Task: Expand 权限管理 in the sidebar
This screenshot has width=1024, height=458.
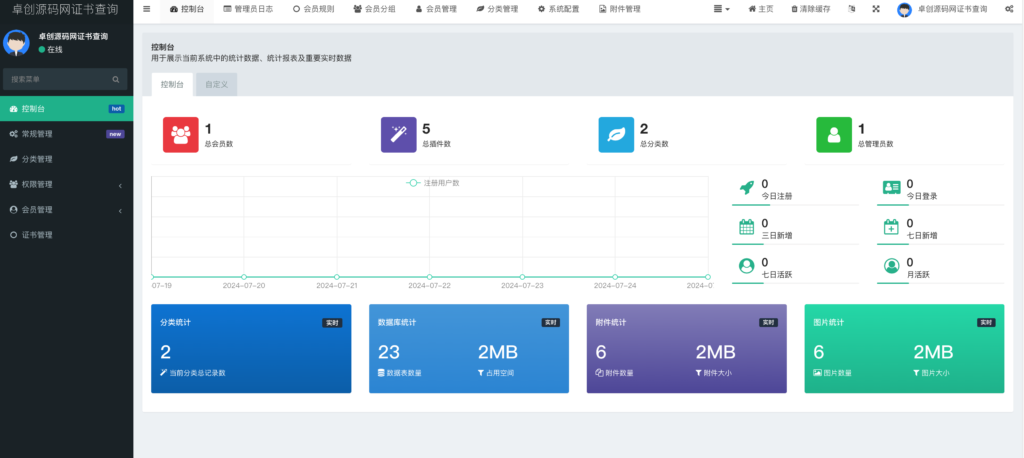Action: [x=67, y=184]
